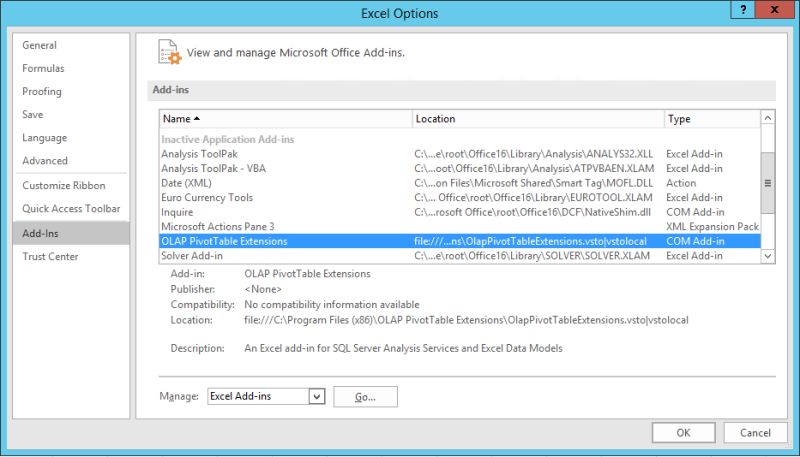Click the Publisher <None> value
The width and height of the screenshot is (800, 457).
[263, 289]
